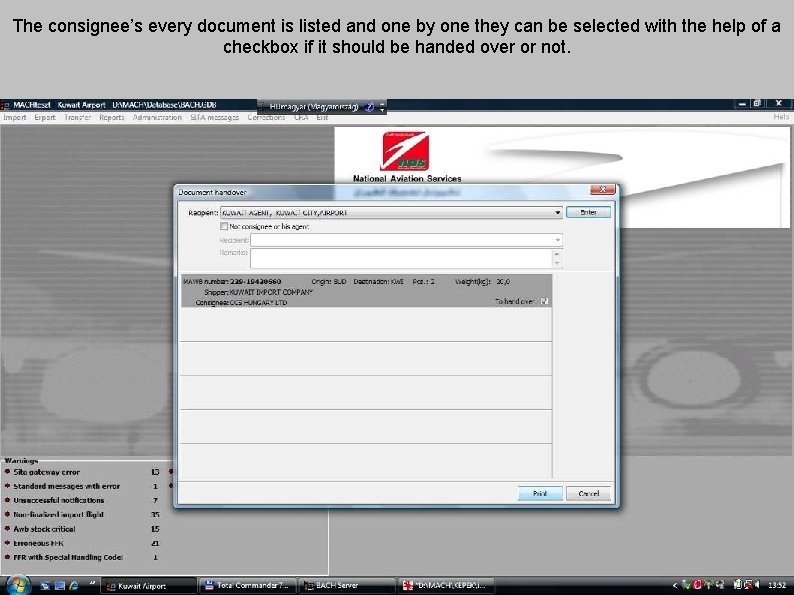Click Standard messages with error warning
Screen dimensions: 794x595
(66, 486)
